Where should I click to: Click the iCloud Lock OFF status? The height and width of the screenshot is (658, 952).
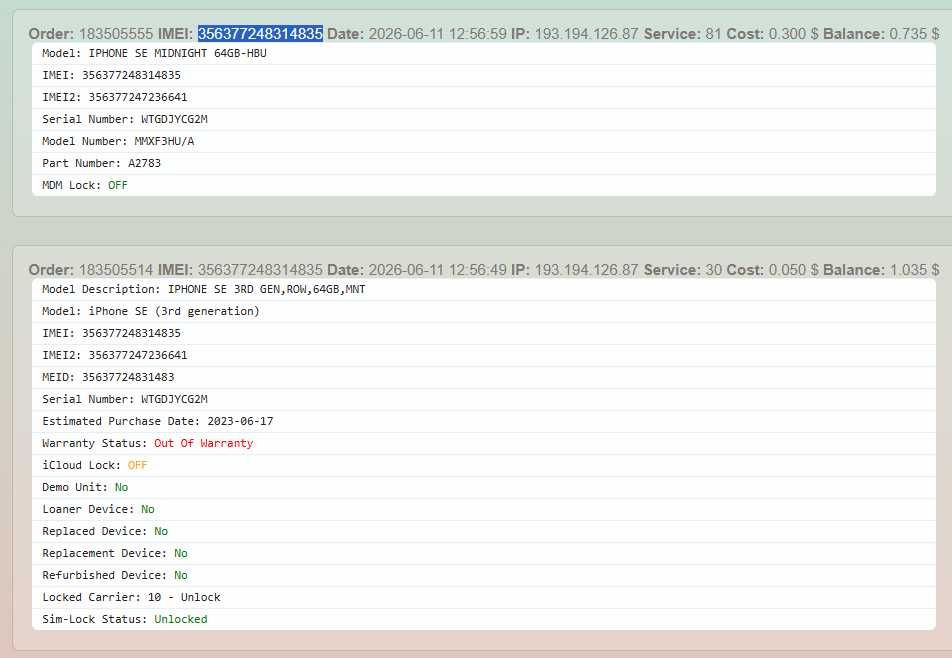[x=137, y=466]
